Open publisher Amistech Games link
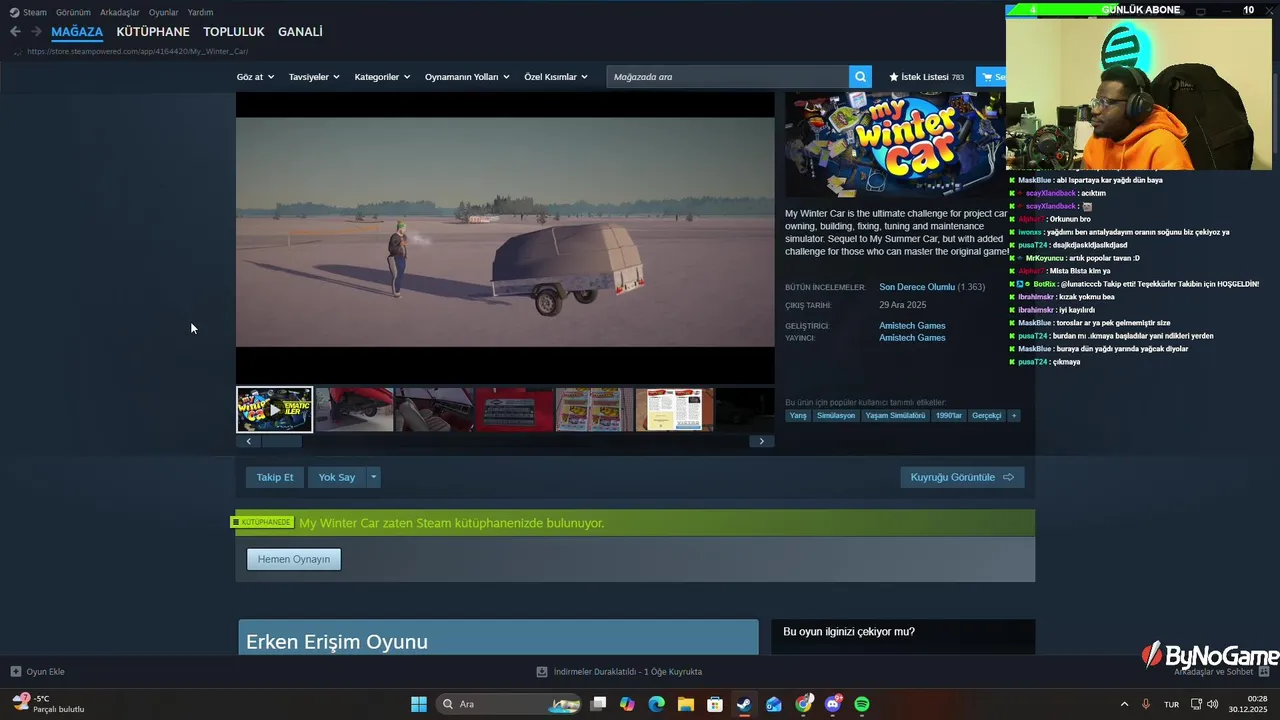Screen dimensions: 1280x720 pyautogui.click(x=912, y=338)
